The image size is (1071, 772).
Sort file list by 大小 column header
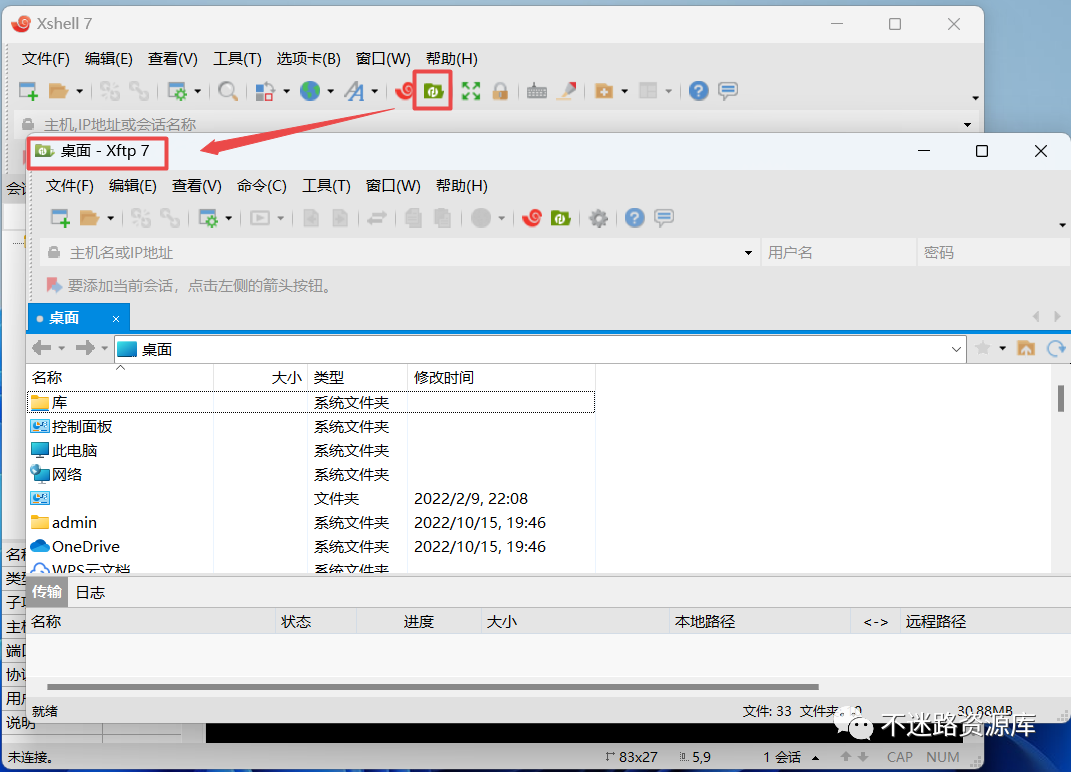pyautogui.click(x=260, y=377)
